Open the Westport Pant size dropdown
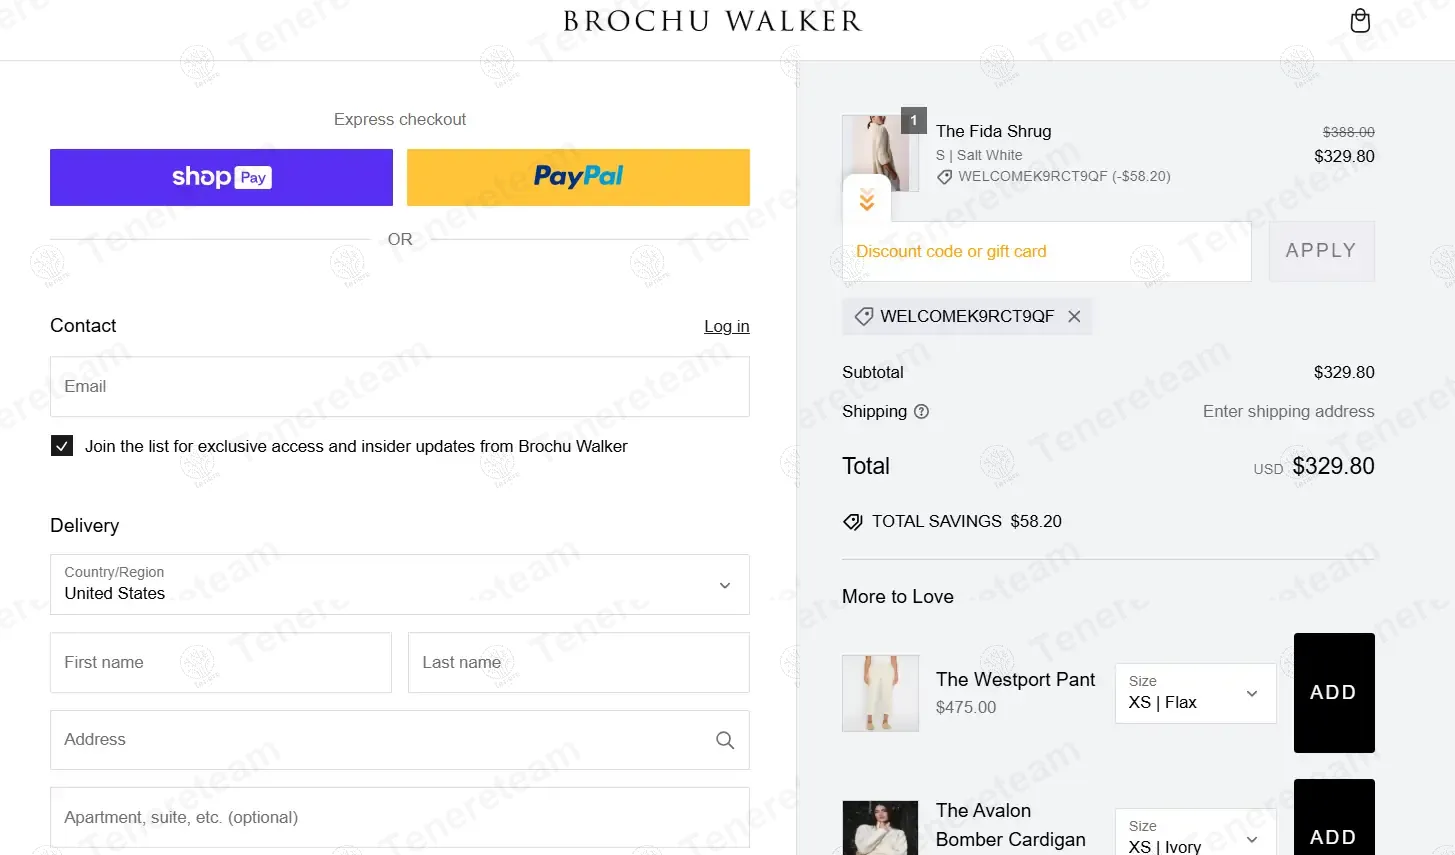This screenshot has width=1455, height=855. point(1196,693)
